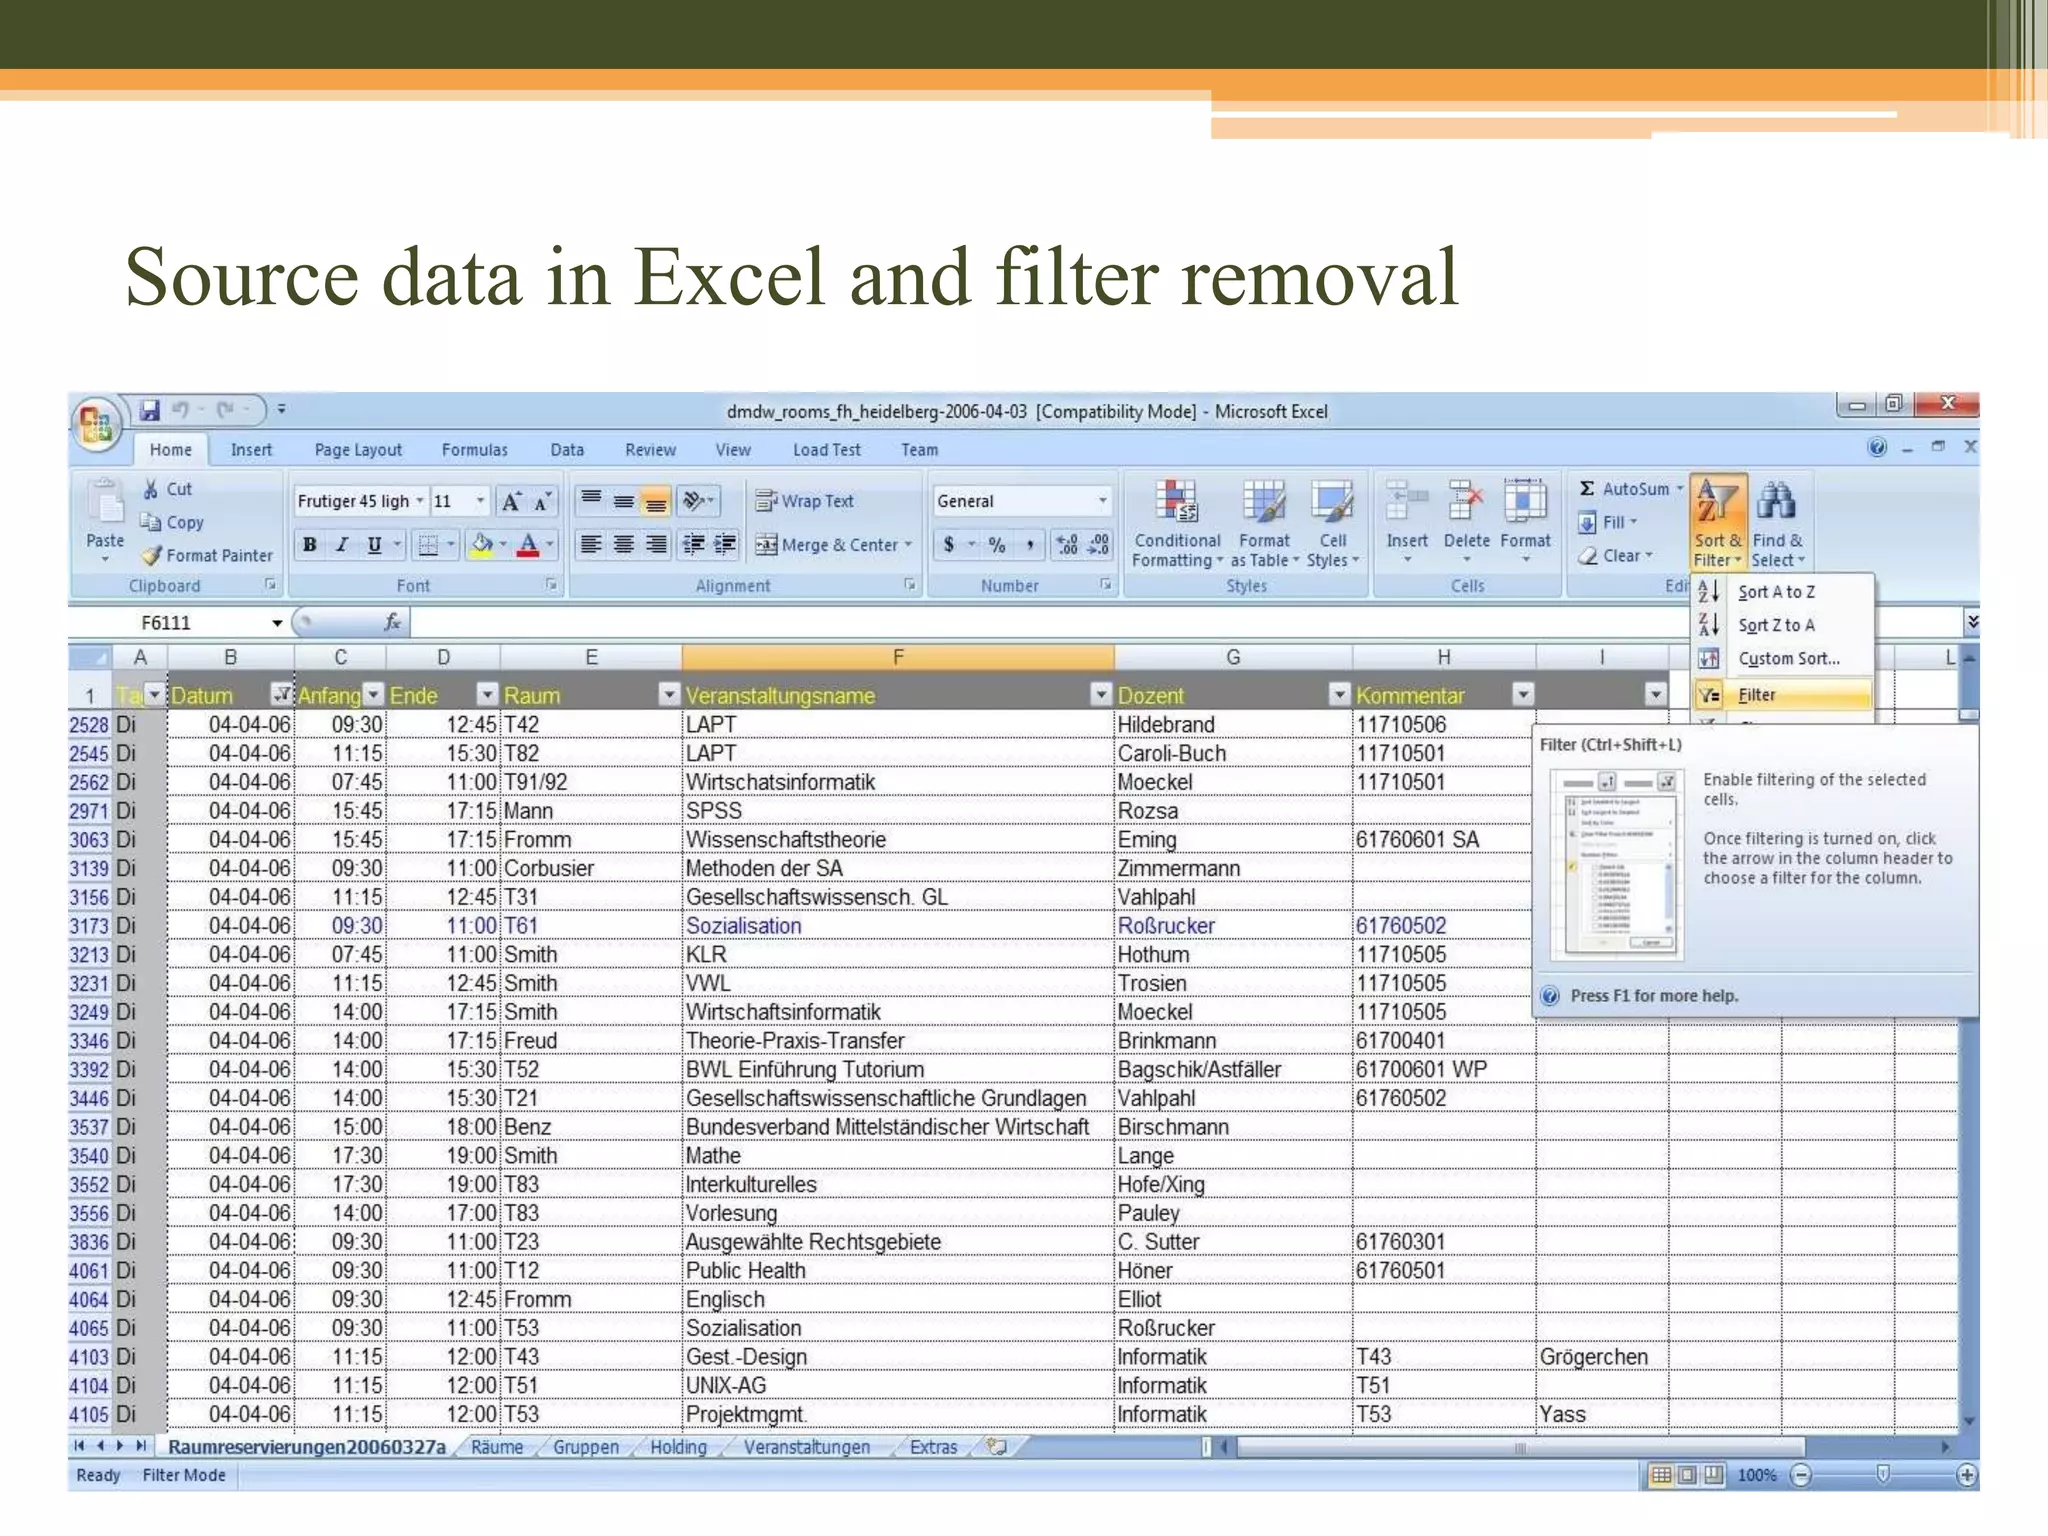Image resolution: width=2048 pixels, height=1536 pixels.
Task: Click Merge & Center button
Action: [834, 545]
